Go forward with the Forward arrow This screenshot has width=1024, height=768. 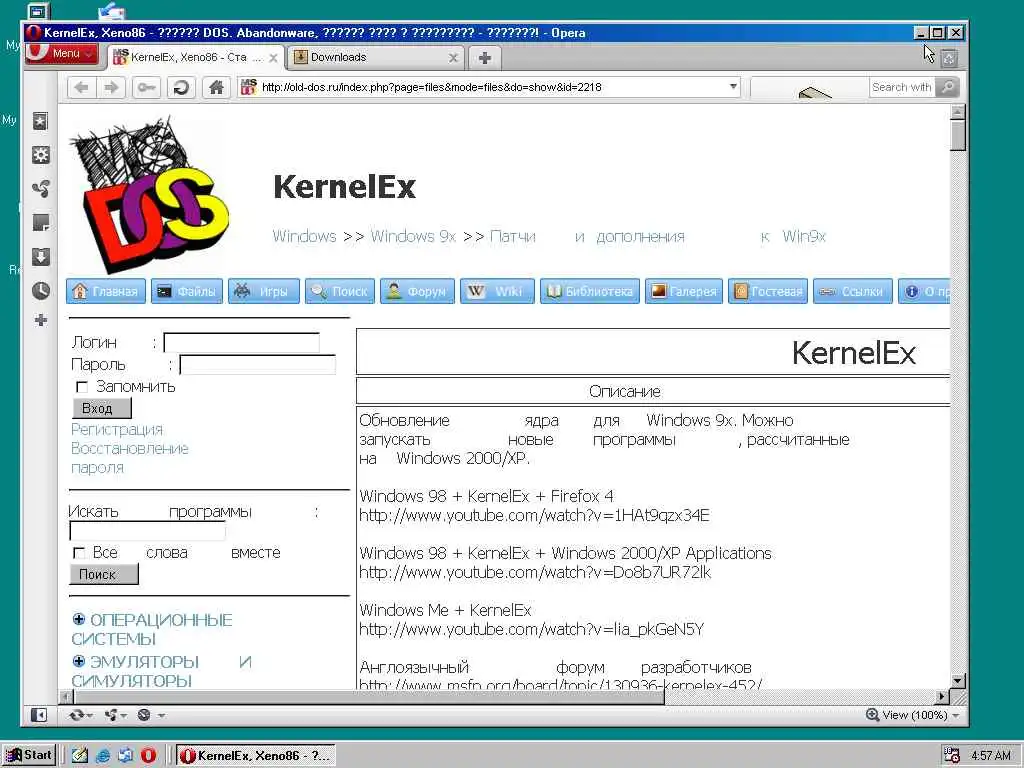tap(112, 87)
